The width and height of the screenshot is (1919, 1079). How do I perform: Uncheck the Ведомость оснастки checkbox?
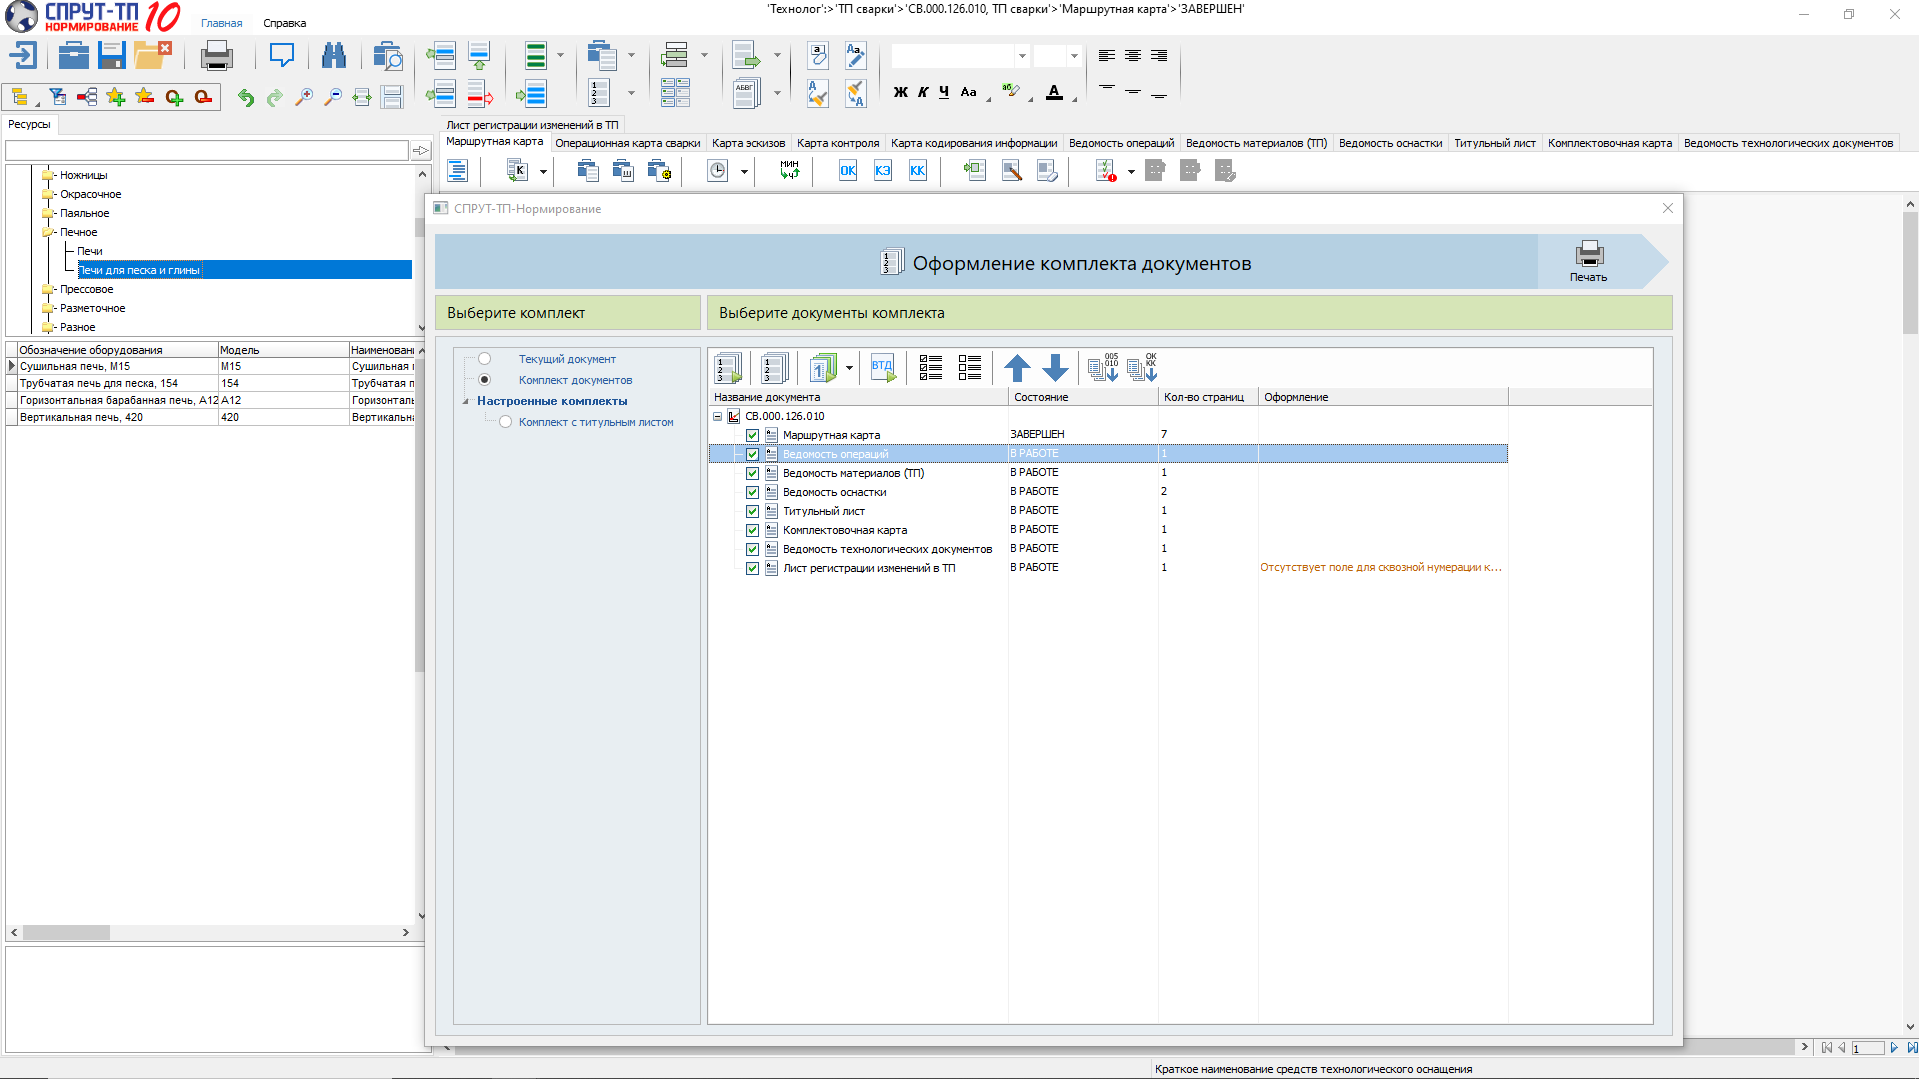tap(752, 492)
